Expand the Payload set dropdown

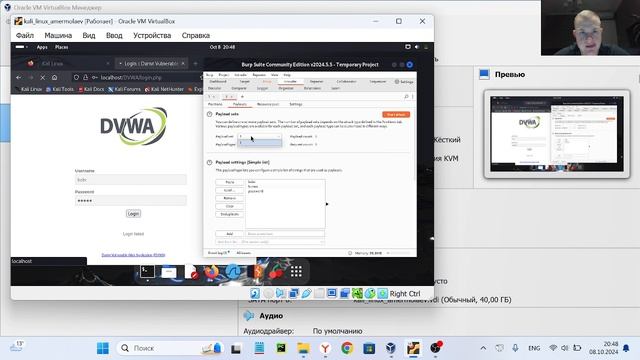point(260,136)
